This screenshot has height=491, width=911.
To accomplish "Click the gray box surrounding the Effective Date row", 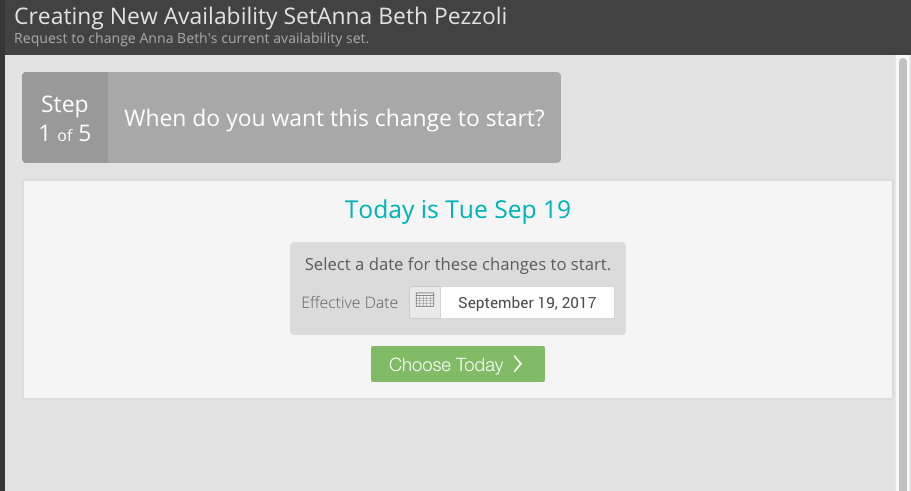I will (x=458, y=288).
